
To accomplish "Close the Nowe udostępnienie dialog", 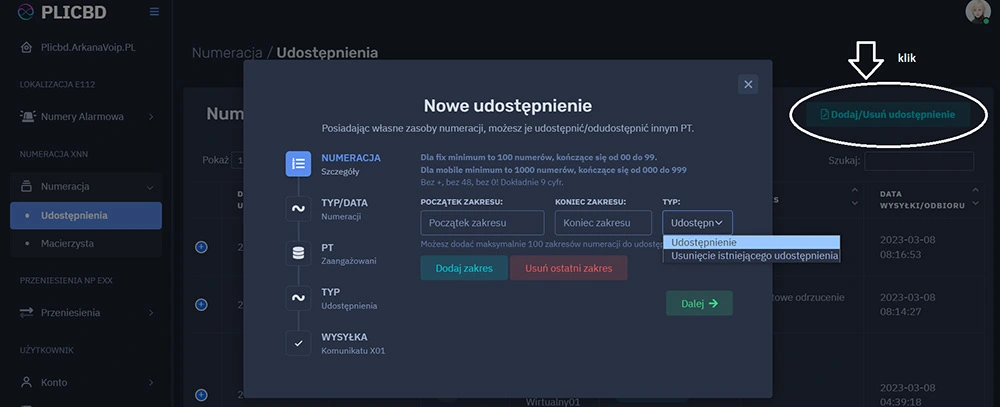I will point(748,85).
